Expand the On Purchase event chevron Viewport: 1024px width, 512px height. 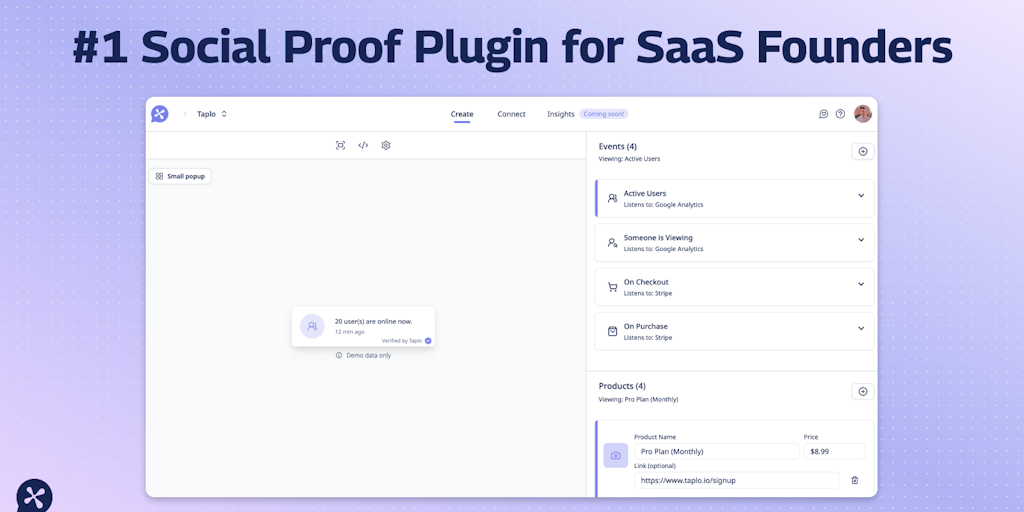pos(861,328)
